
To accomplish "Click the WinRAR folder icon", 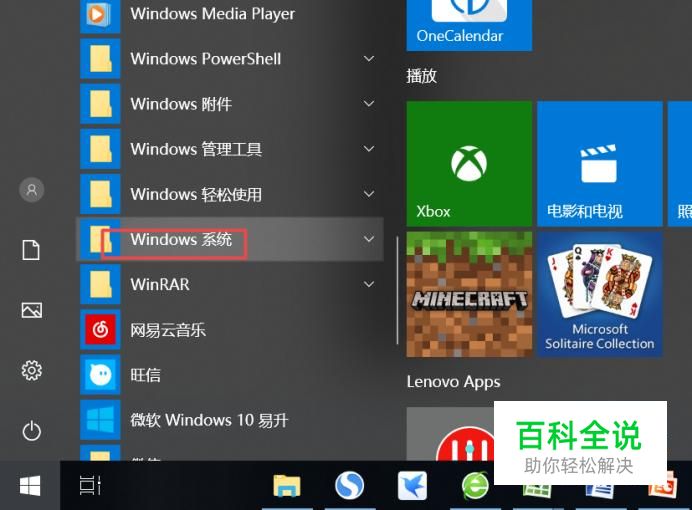I will (100, 284).
